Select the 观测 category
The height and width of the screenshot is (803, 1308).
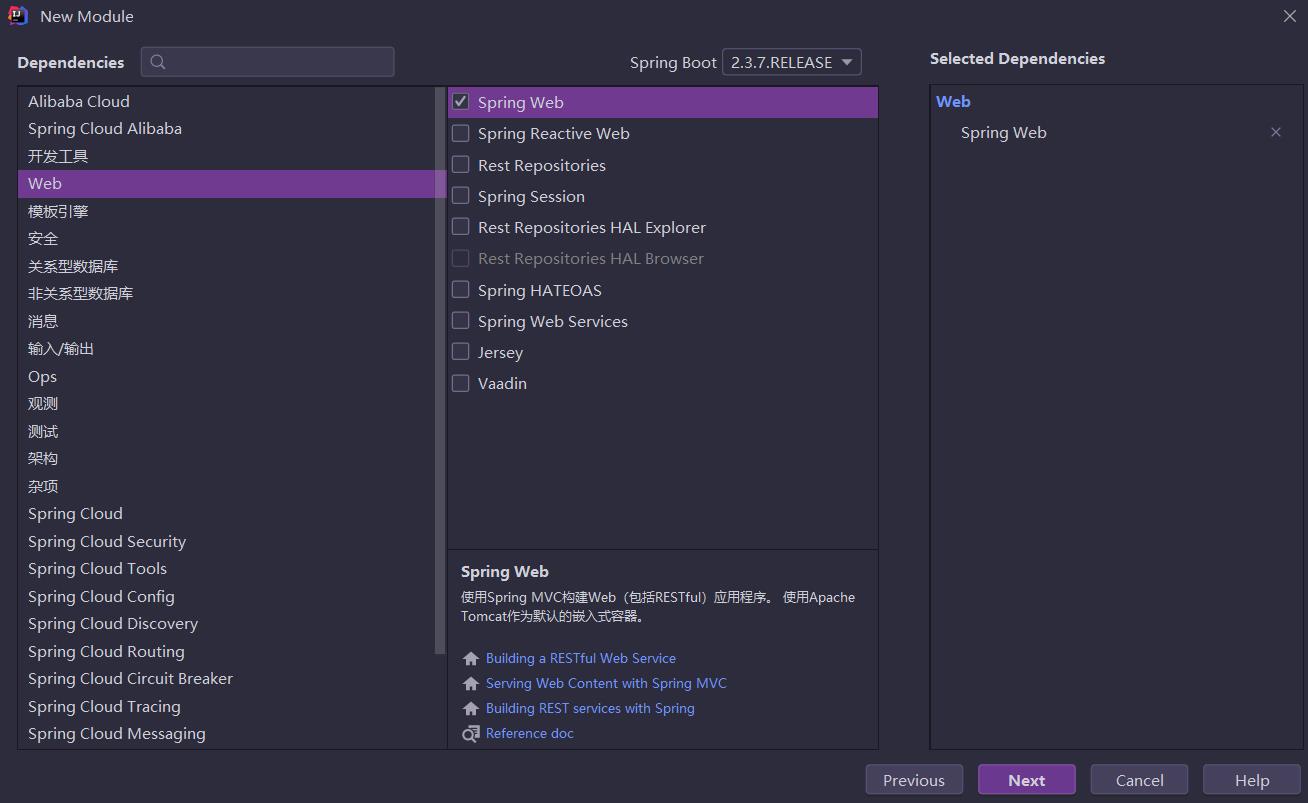coord(226,404)
